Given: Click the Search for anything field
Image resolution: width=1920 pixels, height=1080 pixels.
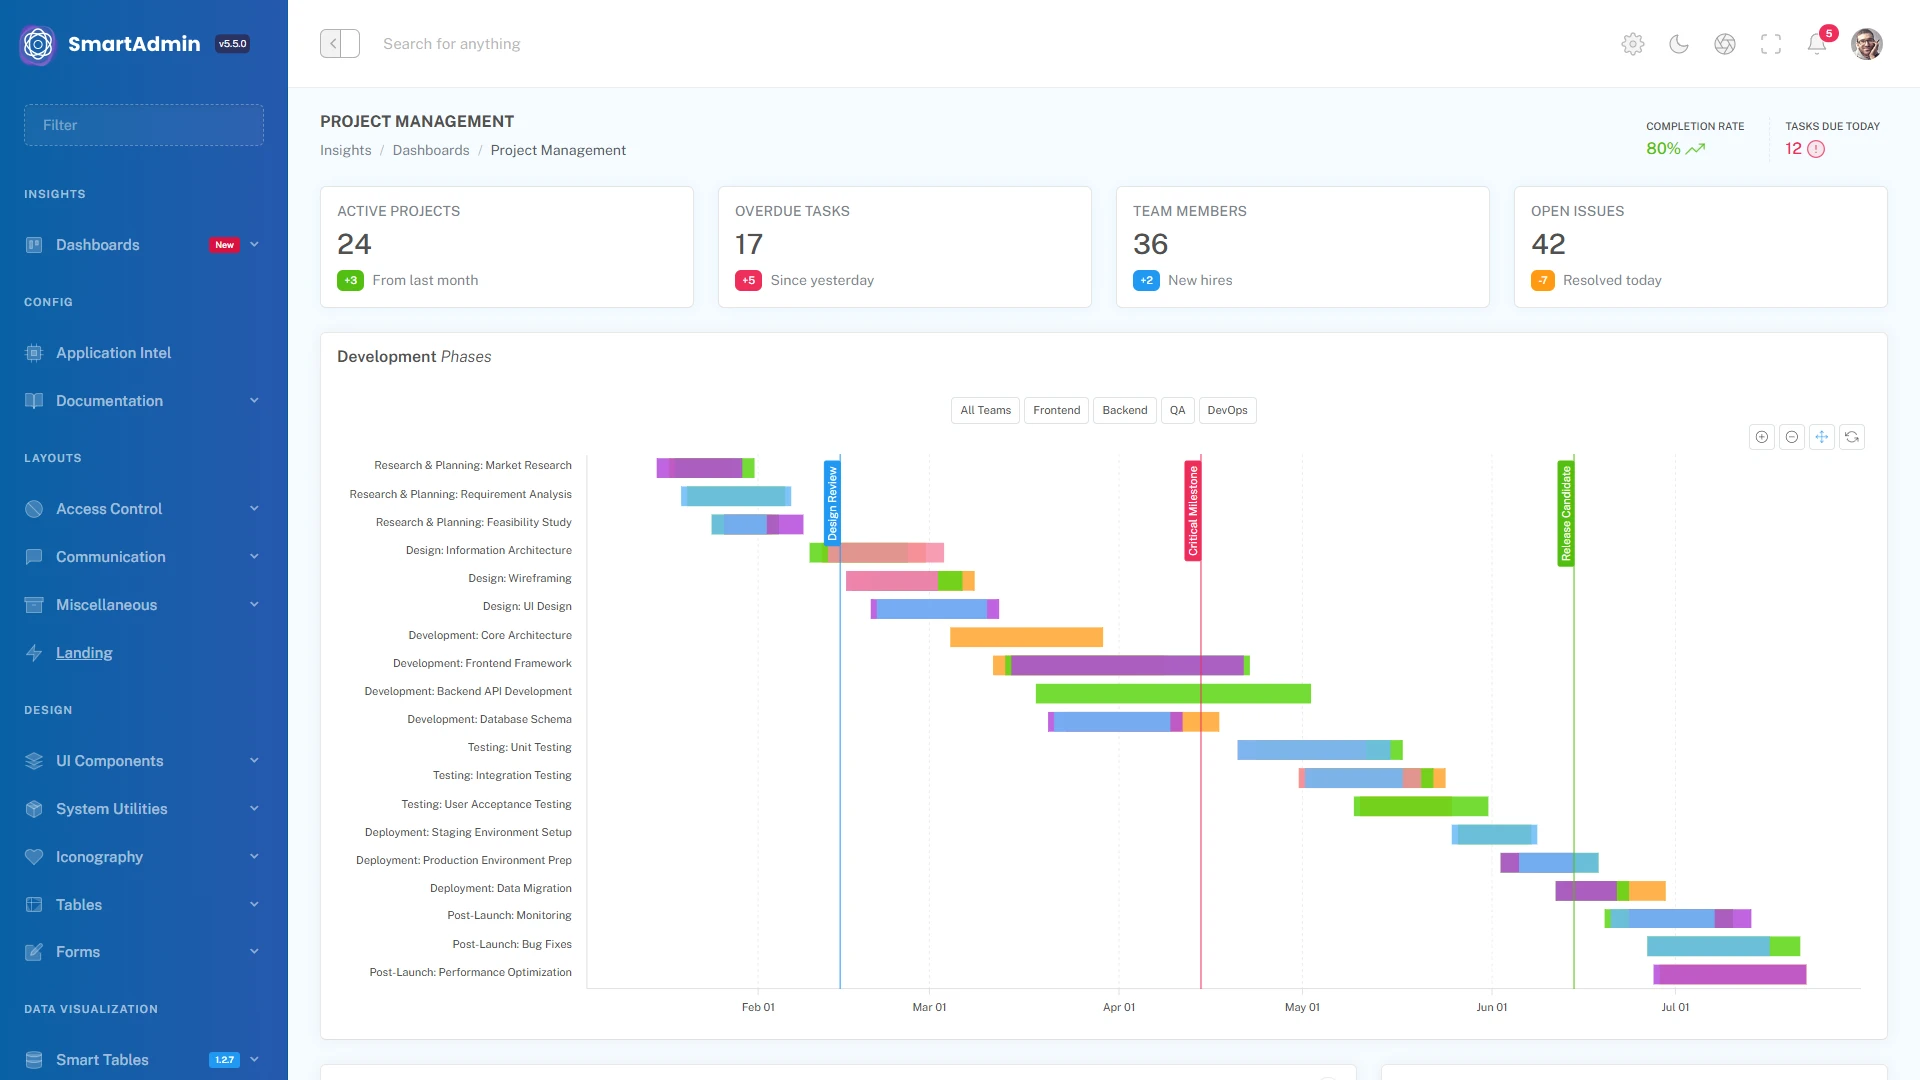Looking at the screenshot, I should (x=451, y=44).
